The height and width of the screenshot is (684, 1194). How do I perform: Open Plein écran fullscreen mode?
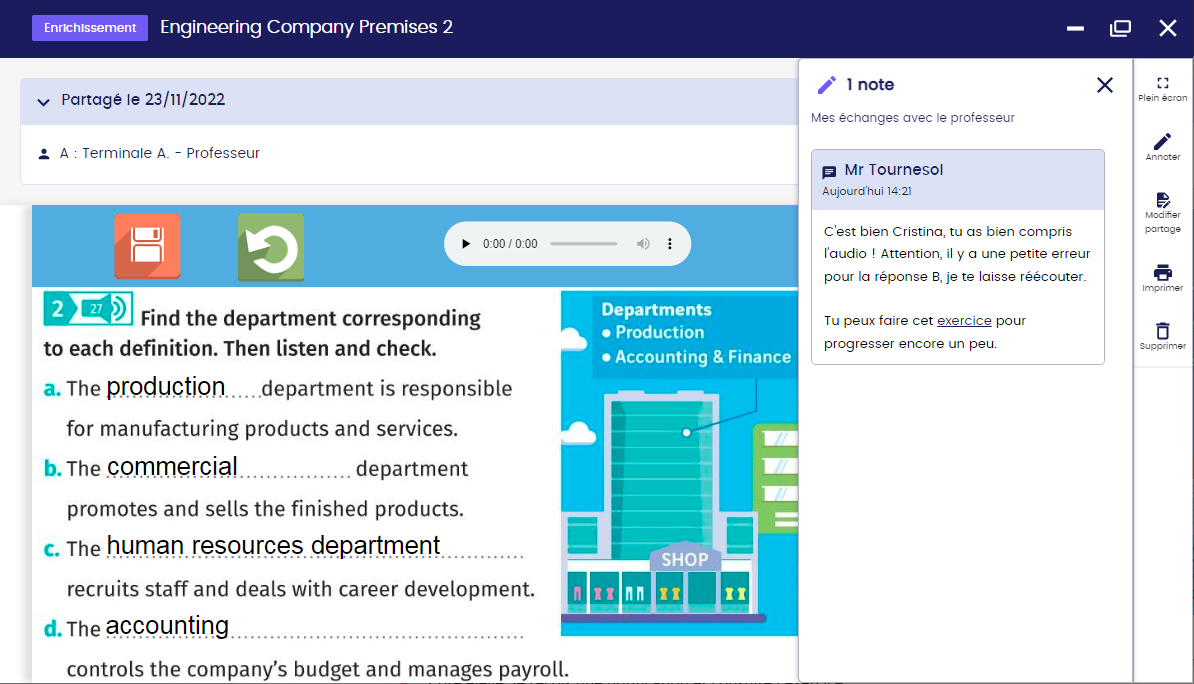(x=1162, y=89)
